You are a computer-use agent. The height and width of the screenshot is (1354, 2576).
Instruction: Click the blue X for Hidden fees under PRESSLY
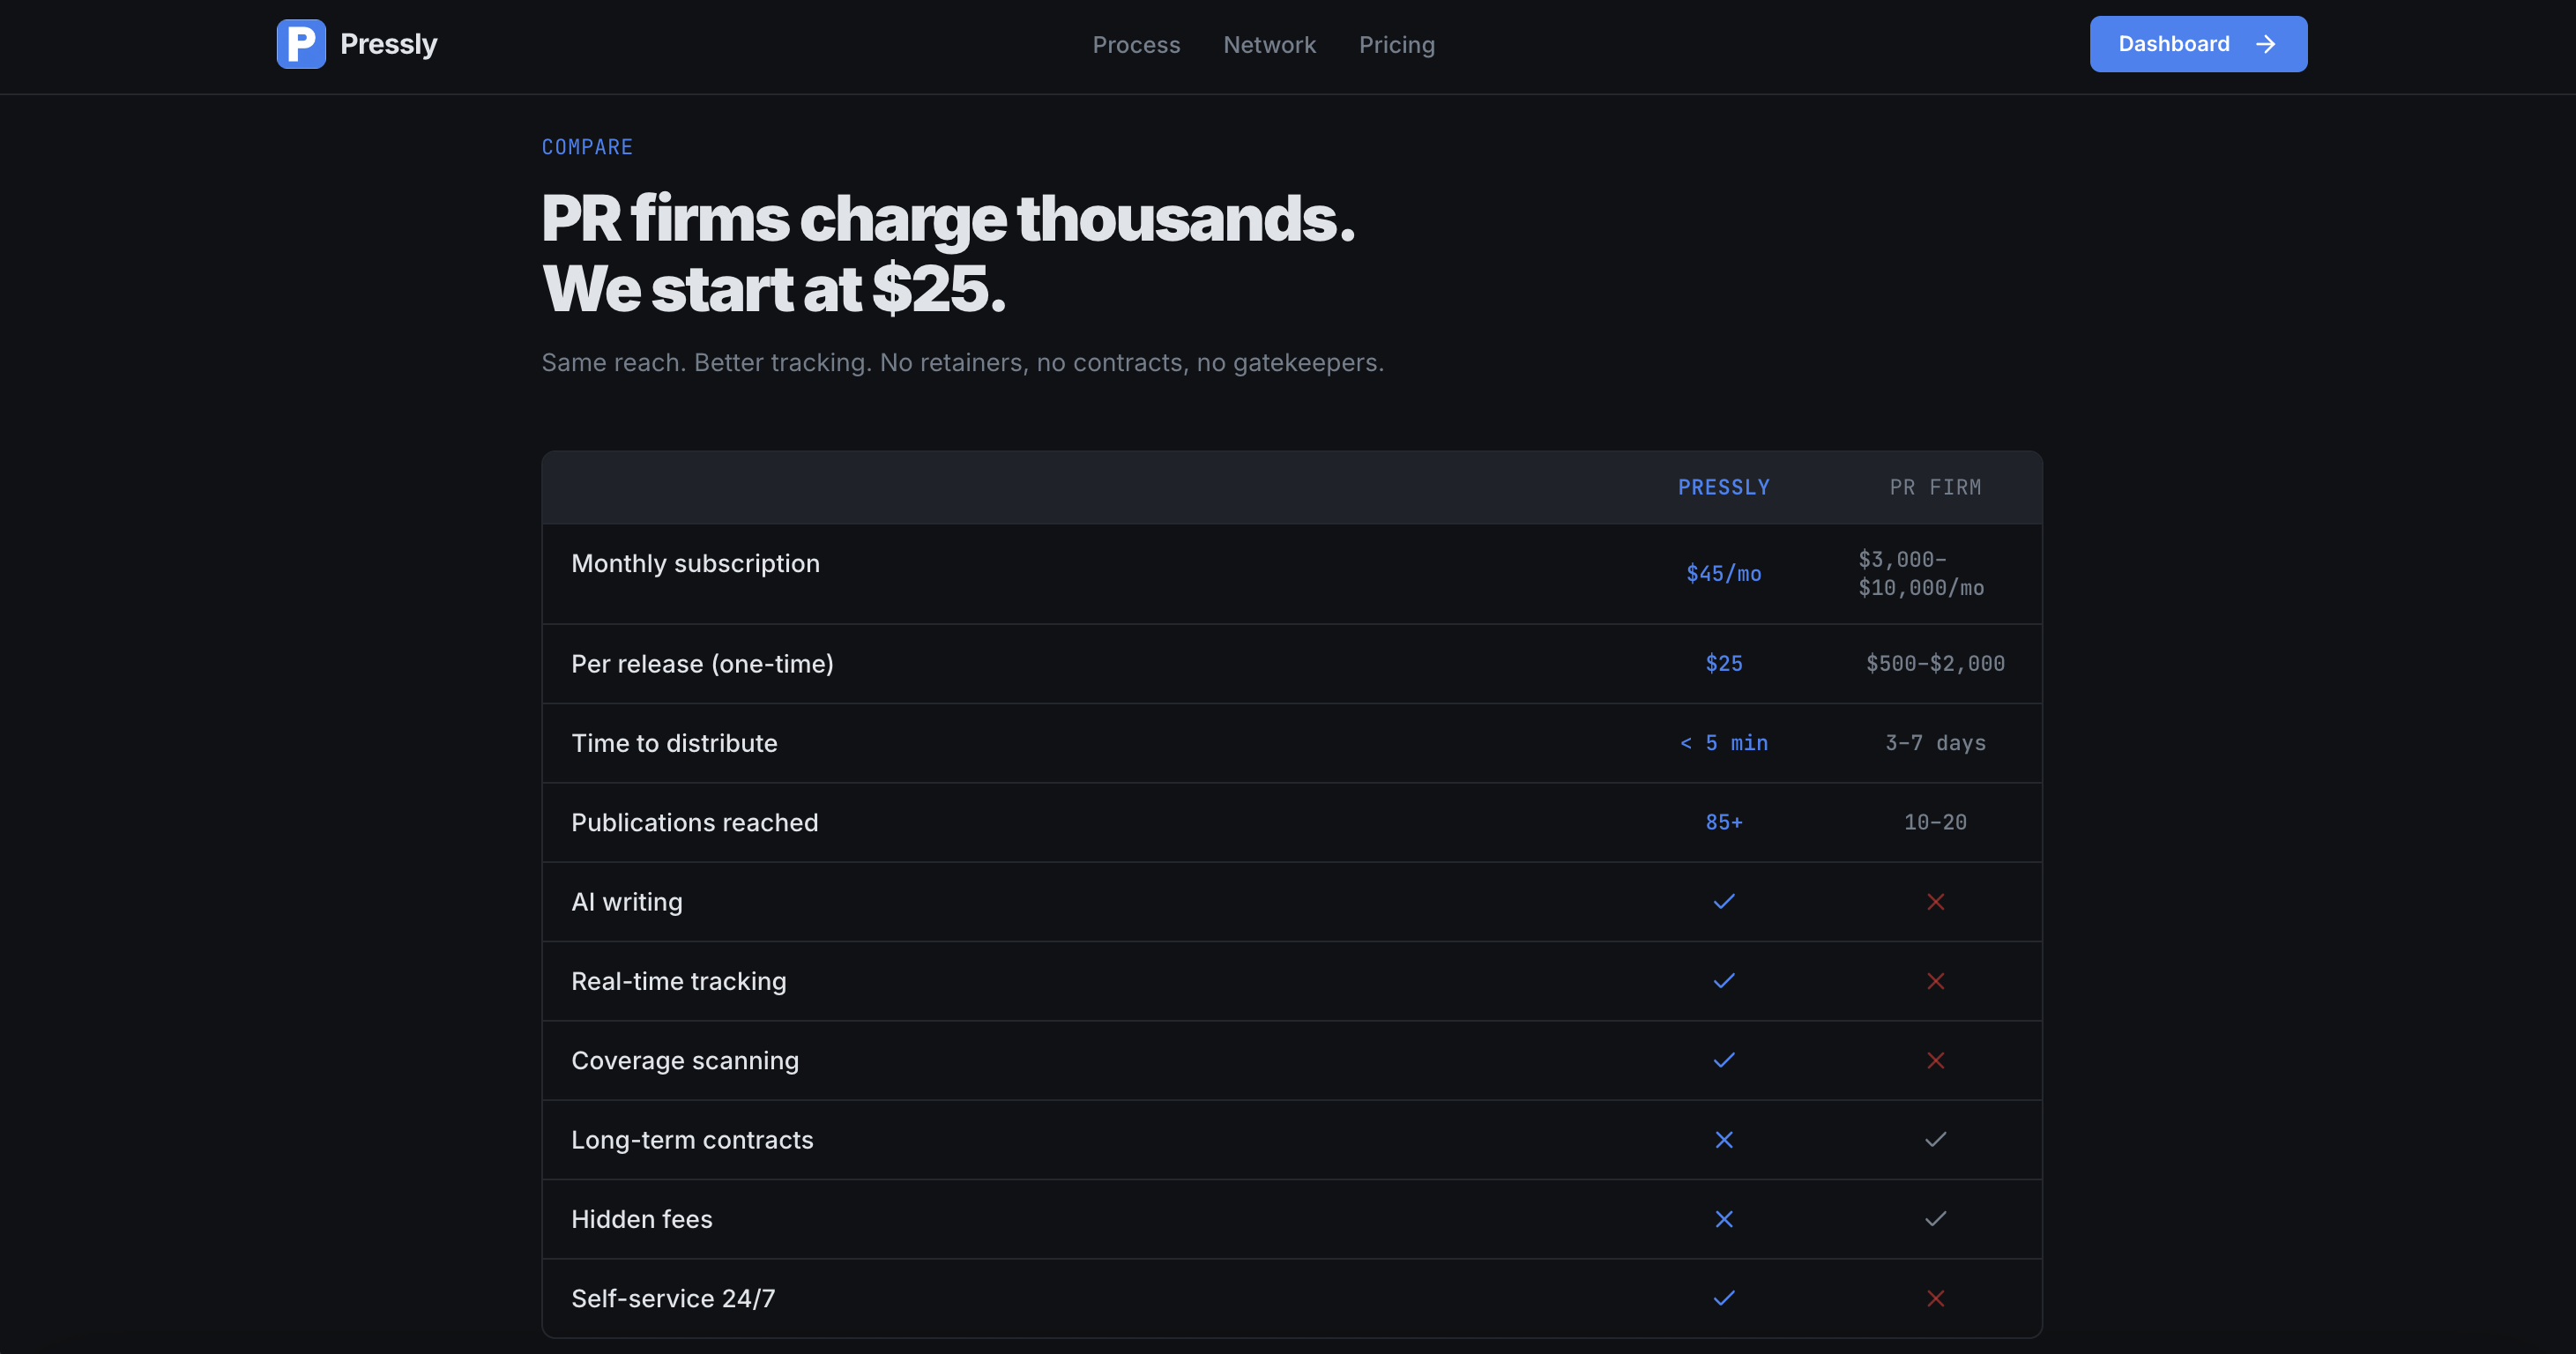tap(1723, 1219)
